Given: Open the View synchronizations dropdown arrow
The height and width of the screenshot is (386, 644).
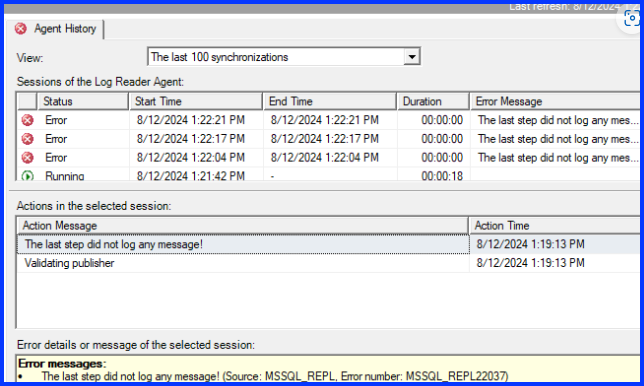Looking at the screenshot, I should pos(412,57).
